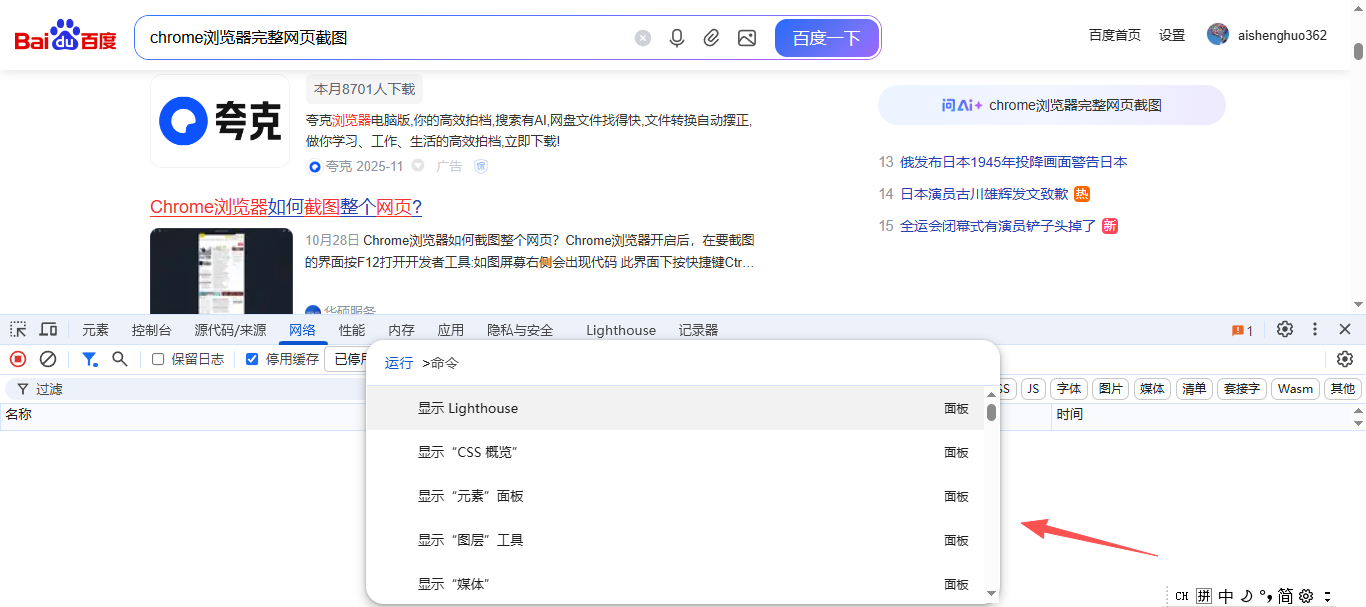Open DevTools settings gear in top bar
The image size is (1366, 607).
pyautogui.click(x=1285, y=330)
